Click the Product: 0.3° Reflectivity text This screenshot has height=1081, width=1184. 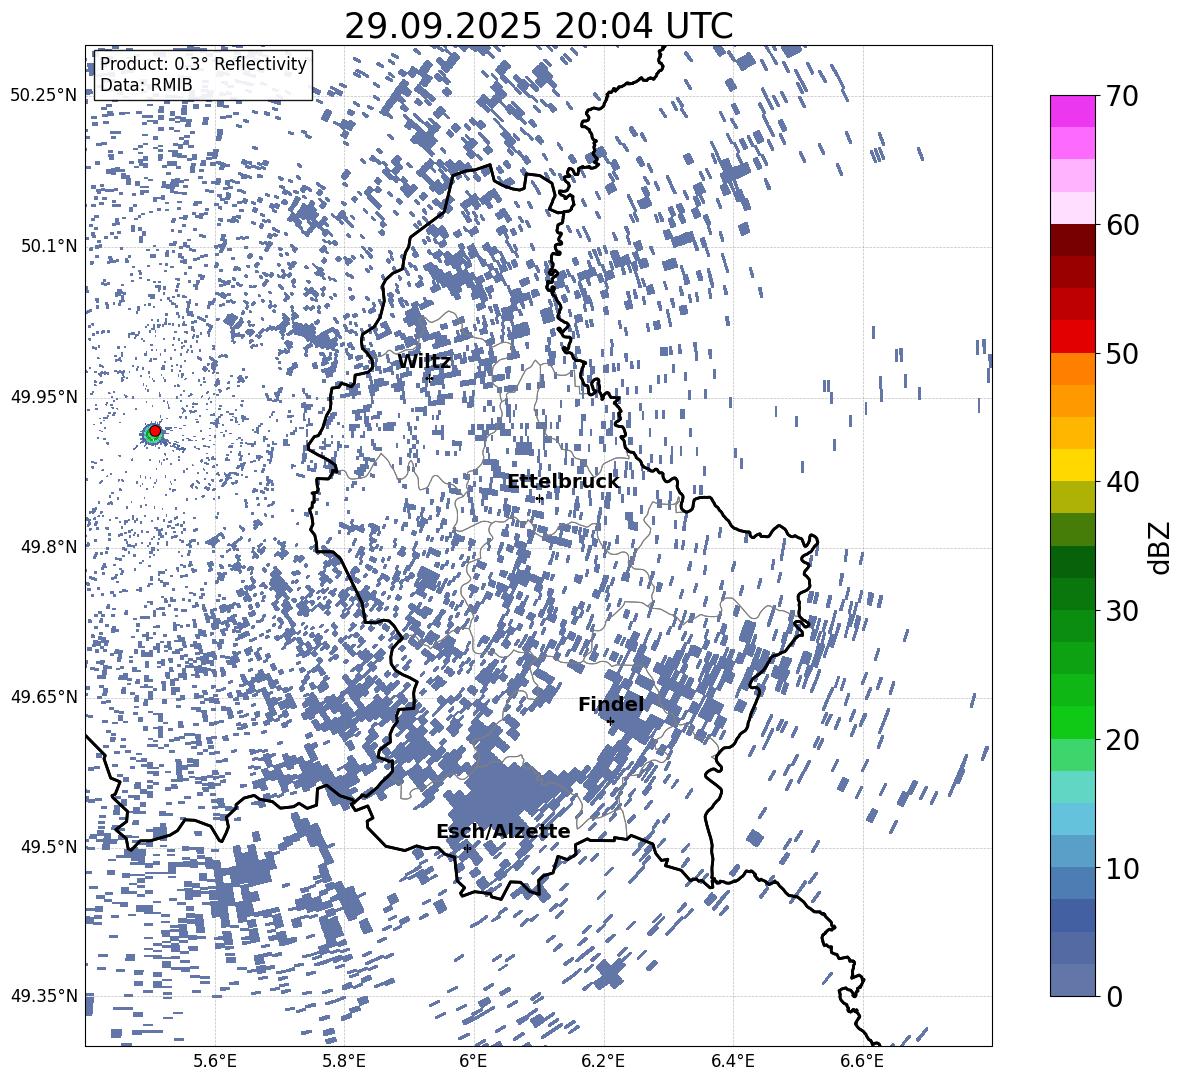pos(203,63)
